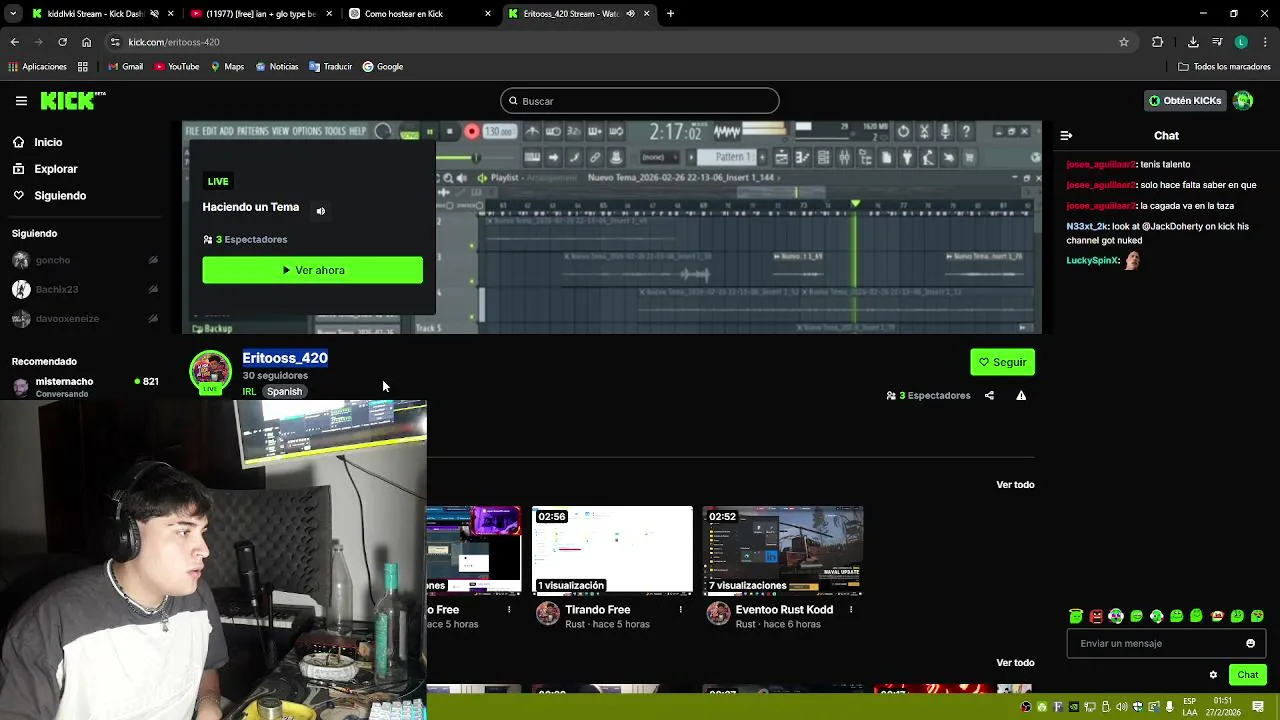This screenshot has height=720, width=1280.
Task: Click the top Ver todo link
Action: point(1015,485)
